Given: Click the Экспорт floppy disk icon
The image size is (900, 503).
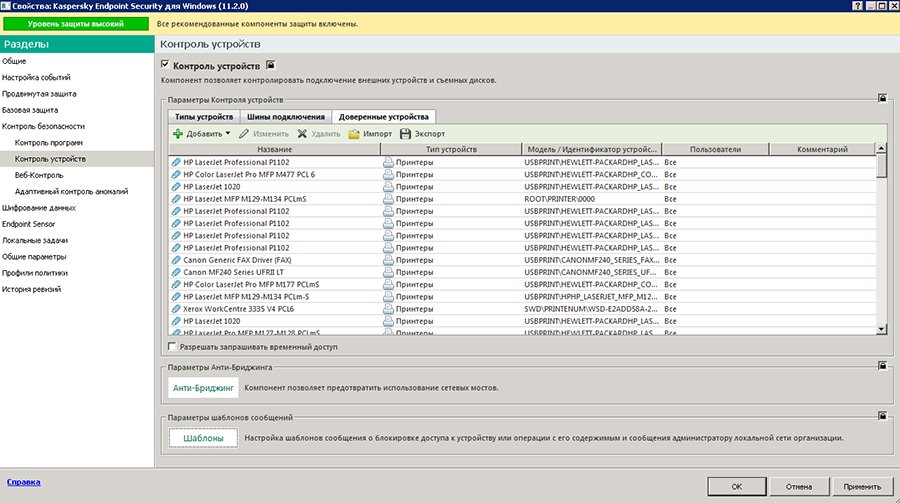Looking at the screenshot, I should (x=406, y=133).
